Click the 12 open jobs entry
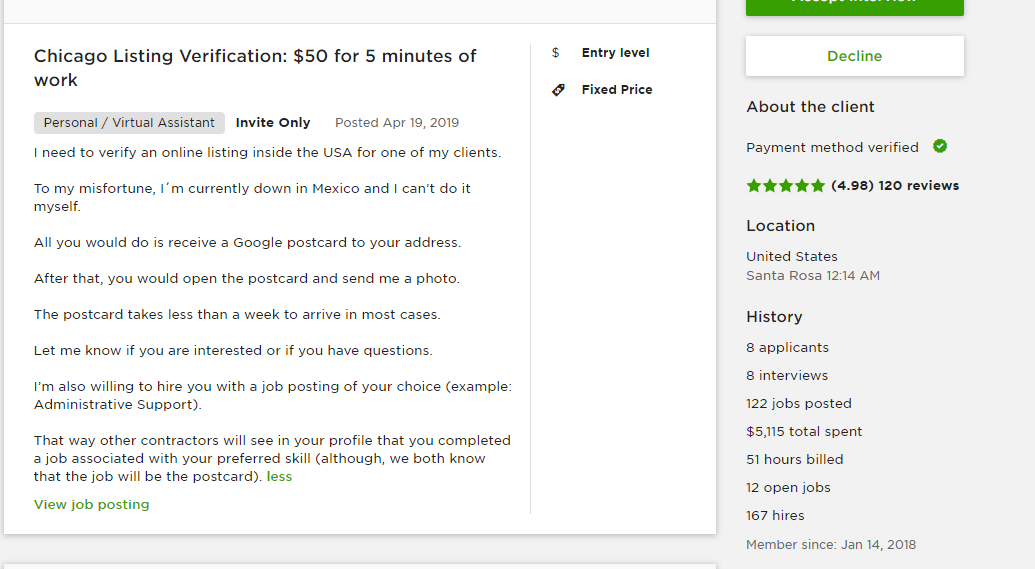Image resolution: width=1035 pixels, height=569 pixels. [788, 488]
